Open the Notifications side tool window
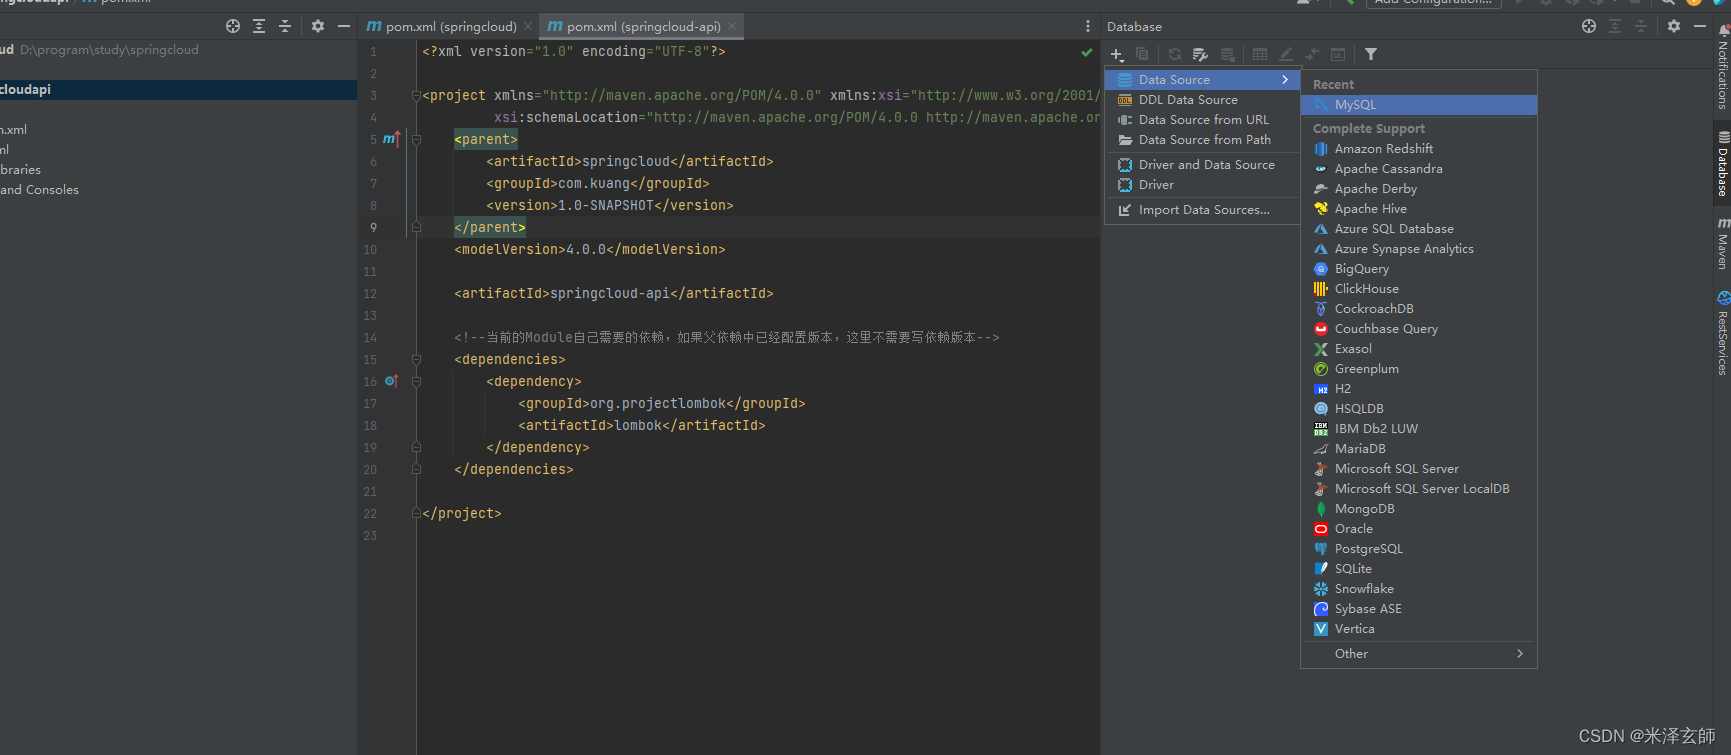This screenshot has height=755, width=1731. pos(1722,68)
